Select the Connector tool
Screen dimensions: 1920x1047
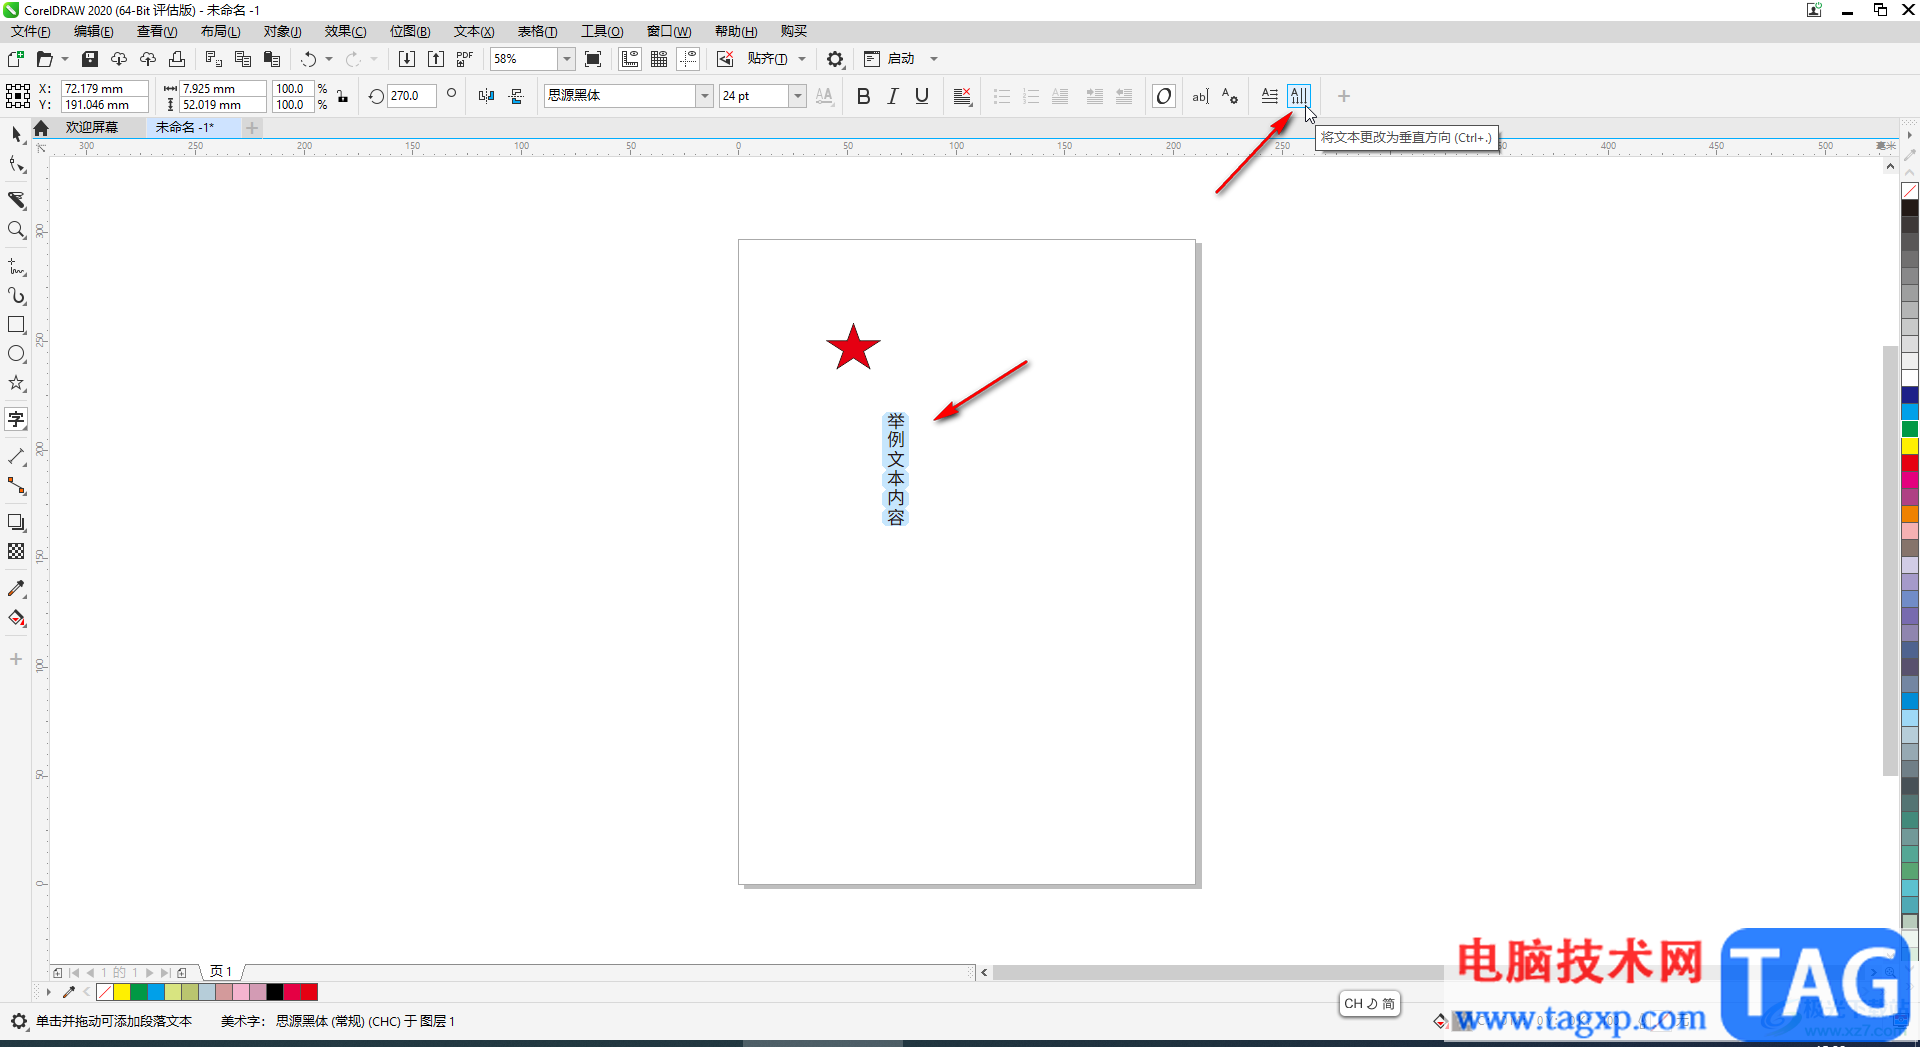coord(16,486)
